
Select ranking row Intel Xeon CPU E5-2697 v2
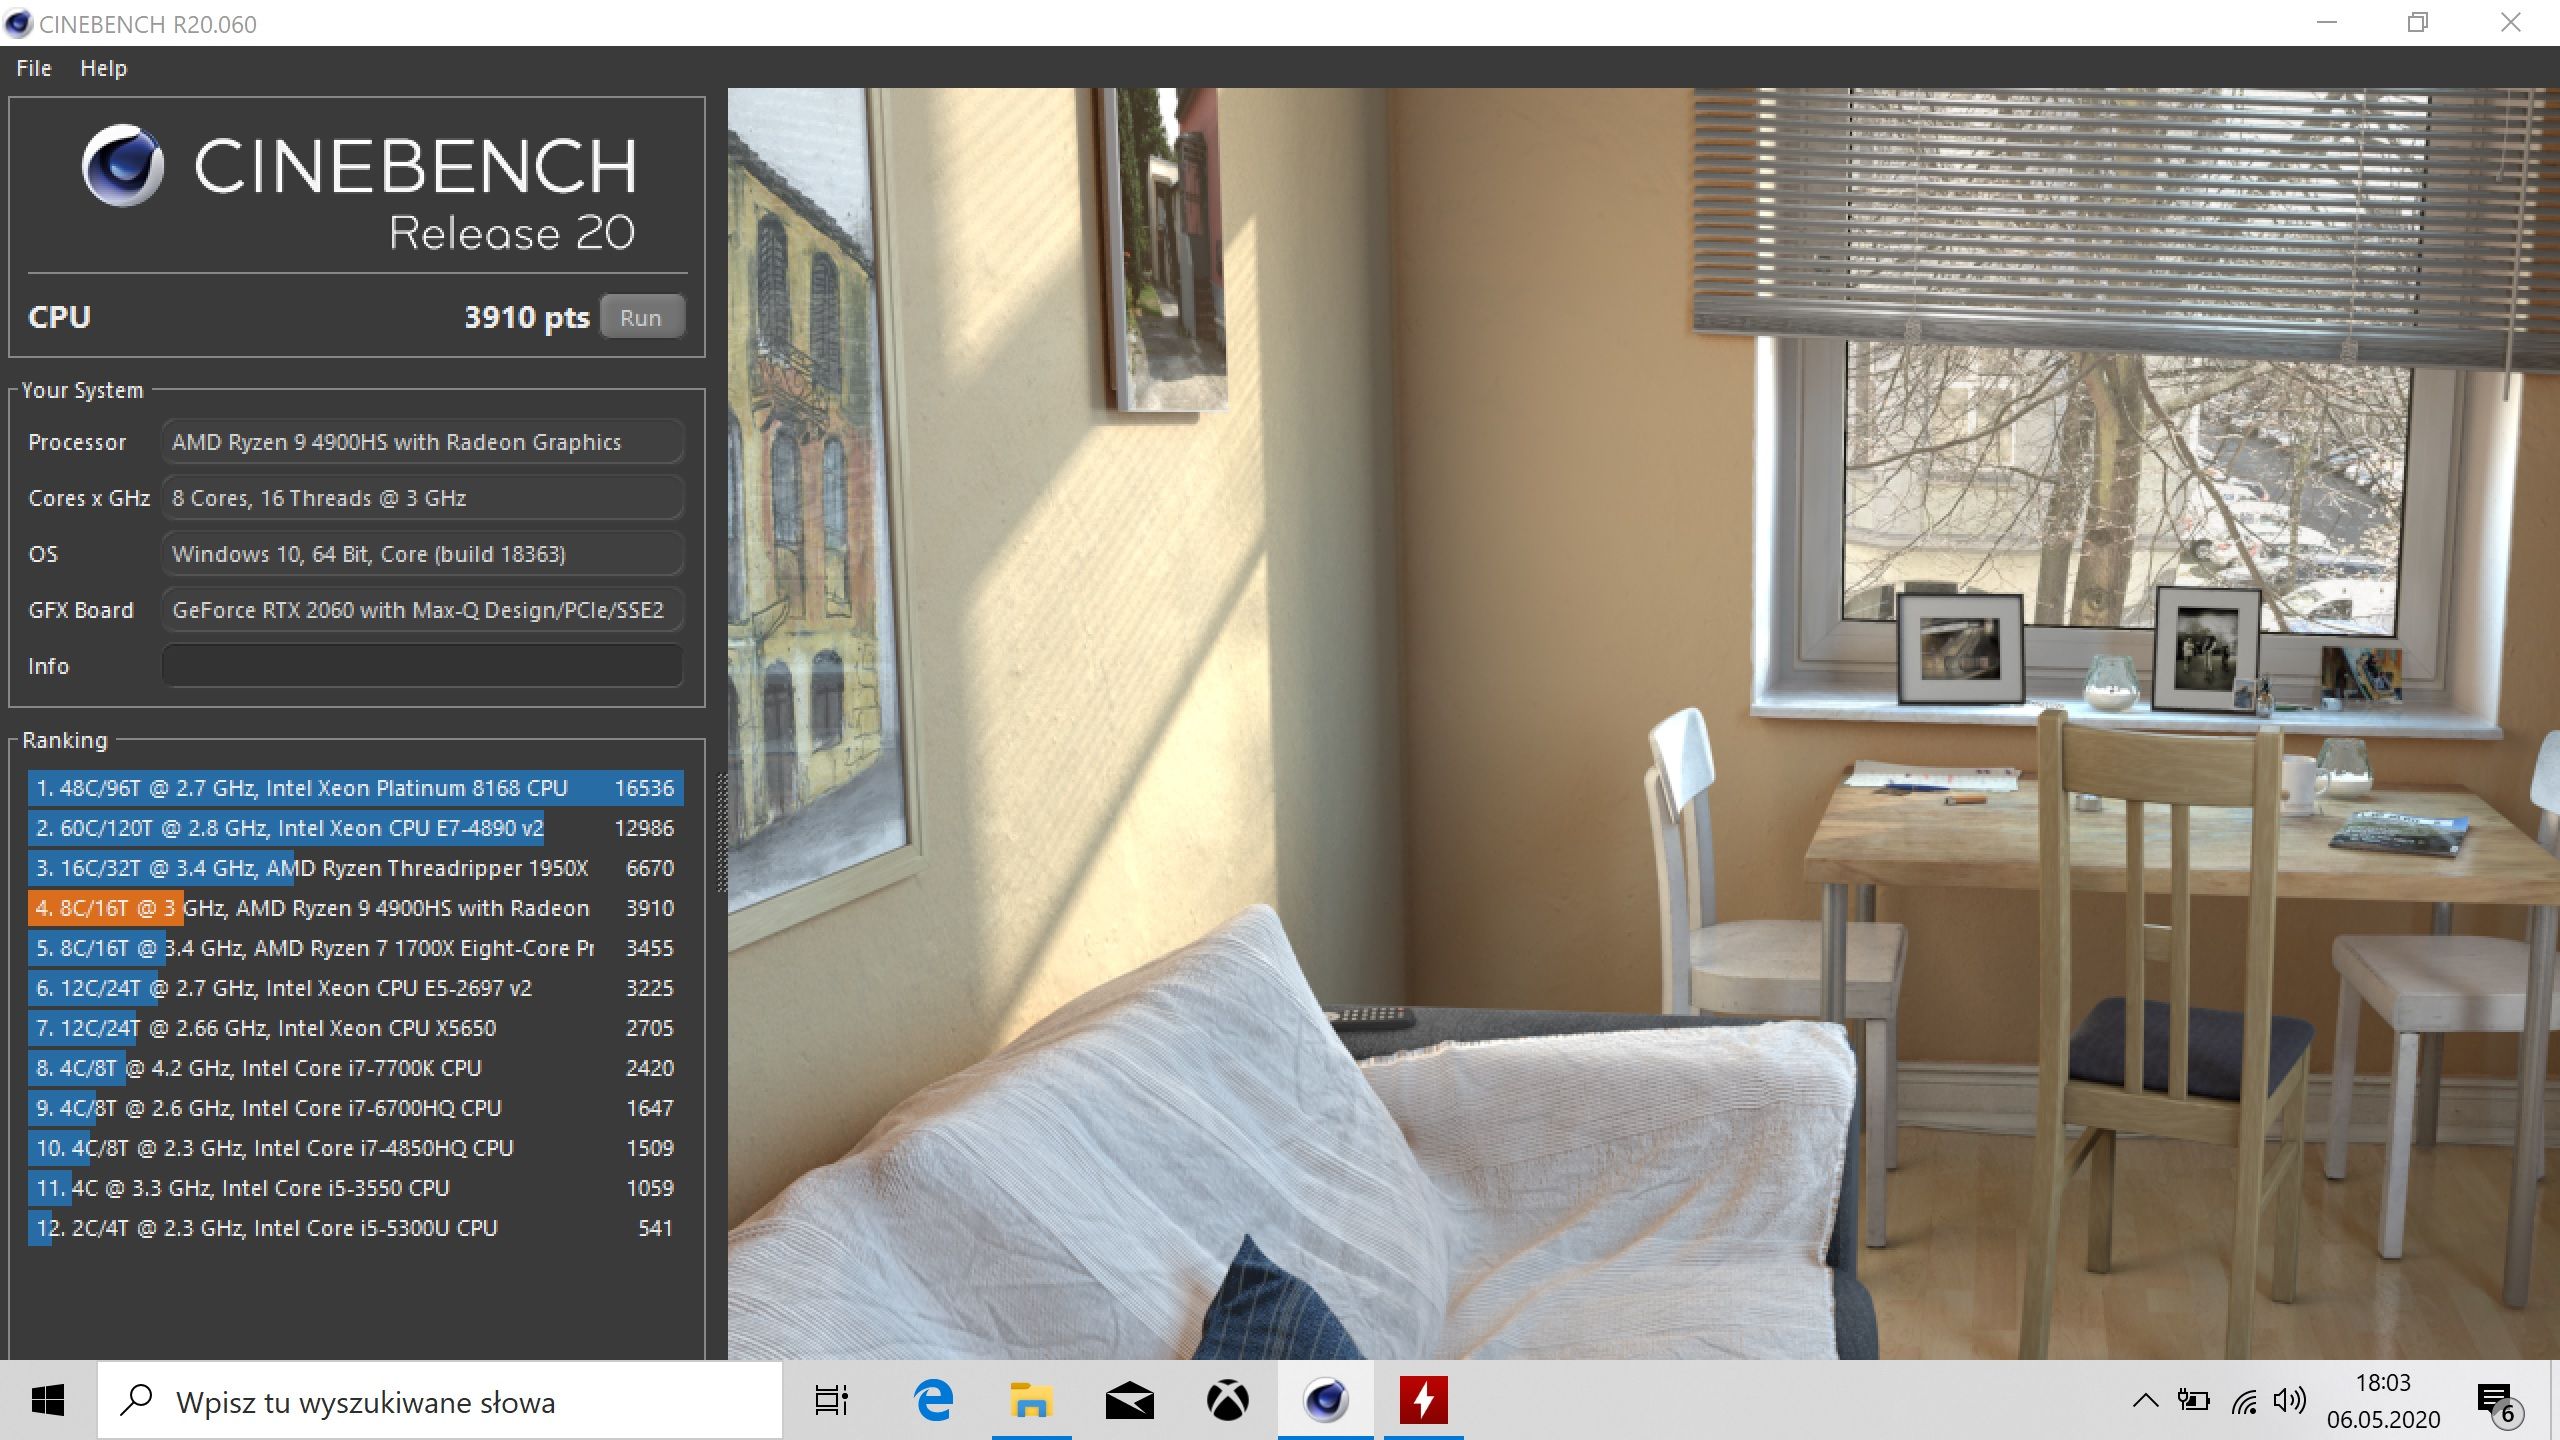pyautogui.click(x=356, y=988)
